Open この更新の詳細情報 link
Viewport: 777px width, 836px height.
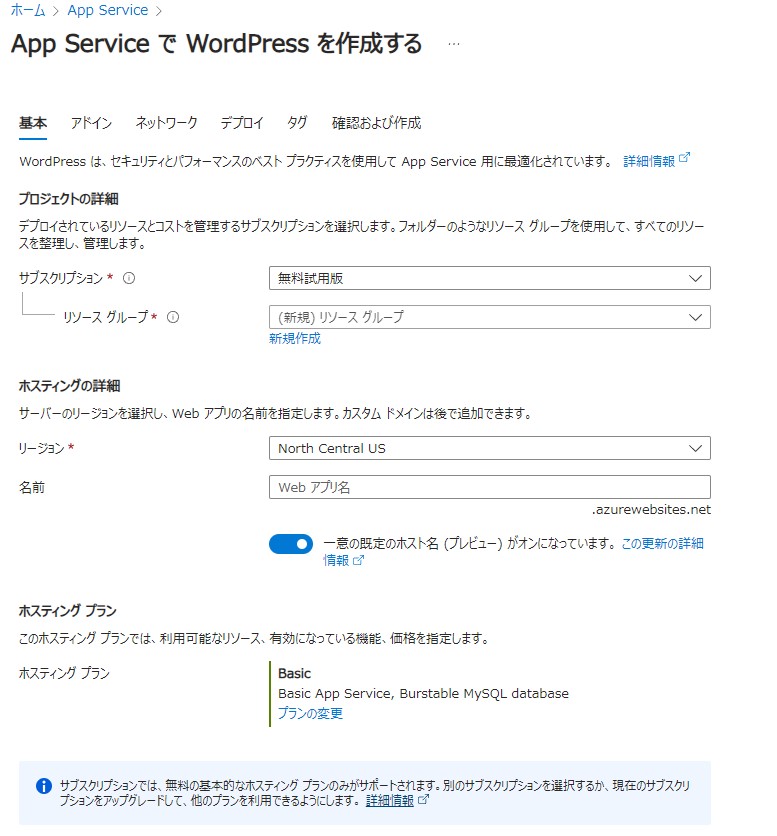click(662, 543)
